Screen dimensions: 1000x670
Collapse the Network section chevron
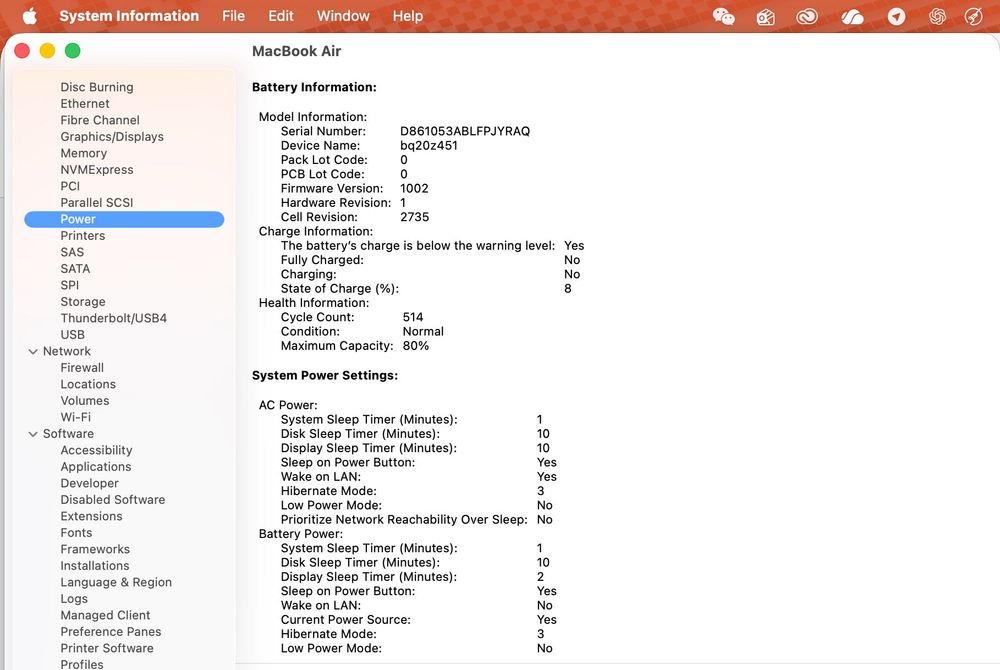tap(33, 351)
